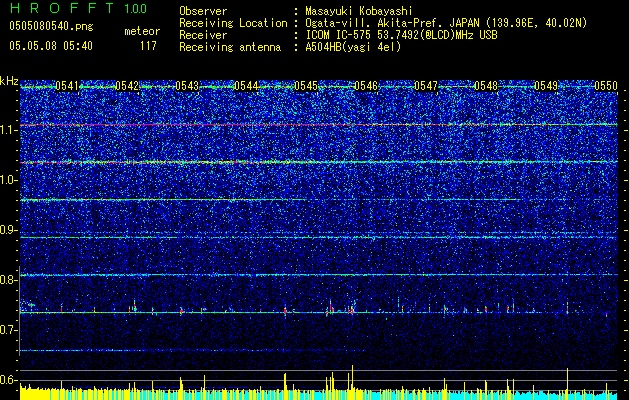Click the 0544 time marker
Image resolution: width=629 pixels, height=400 pixels.
(x=246, y=86)
